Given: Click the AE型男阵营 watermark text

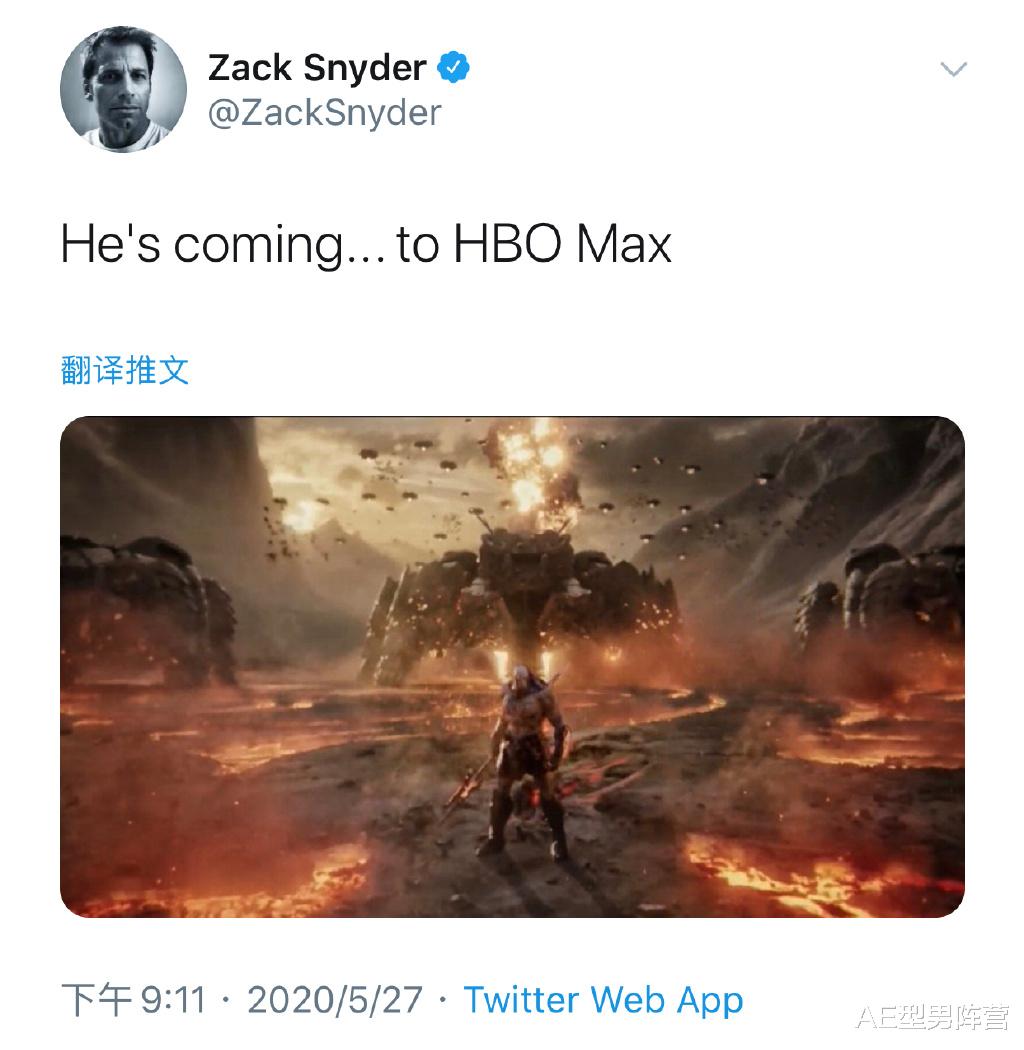Looking at the screenshot, I should point(932,1019).
